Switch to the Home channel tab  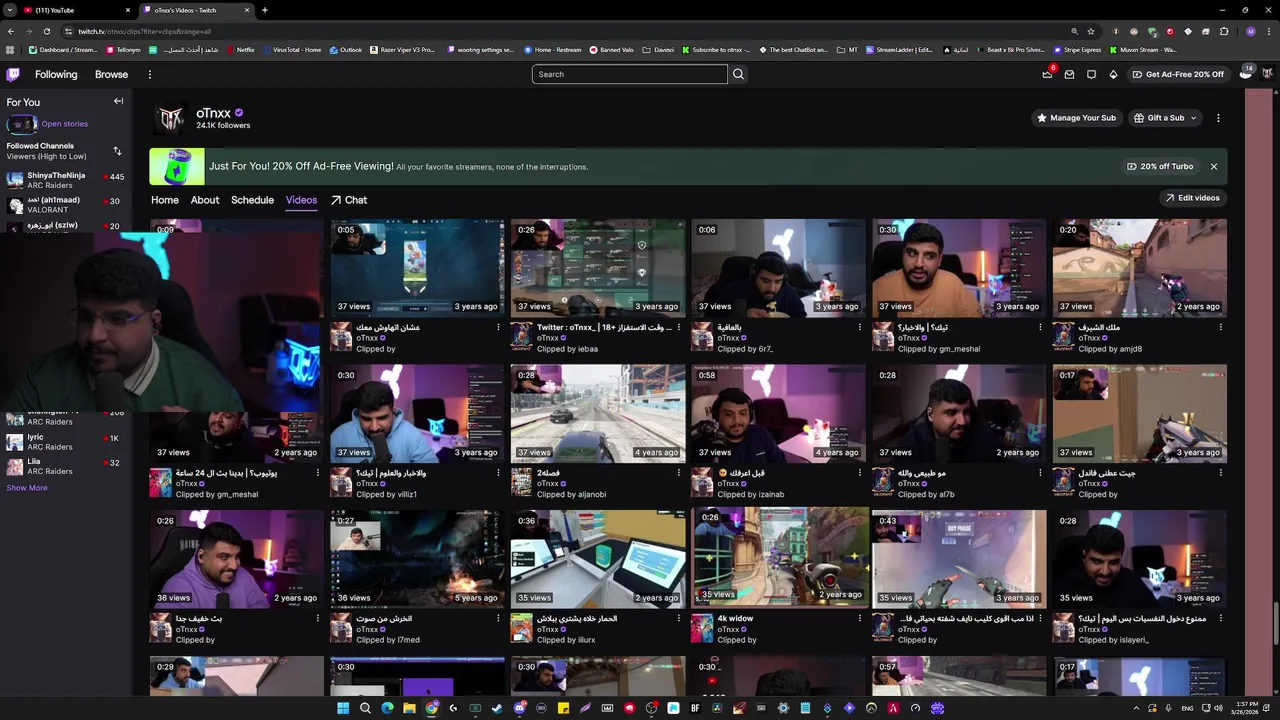[x=165, y=200]
